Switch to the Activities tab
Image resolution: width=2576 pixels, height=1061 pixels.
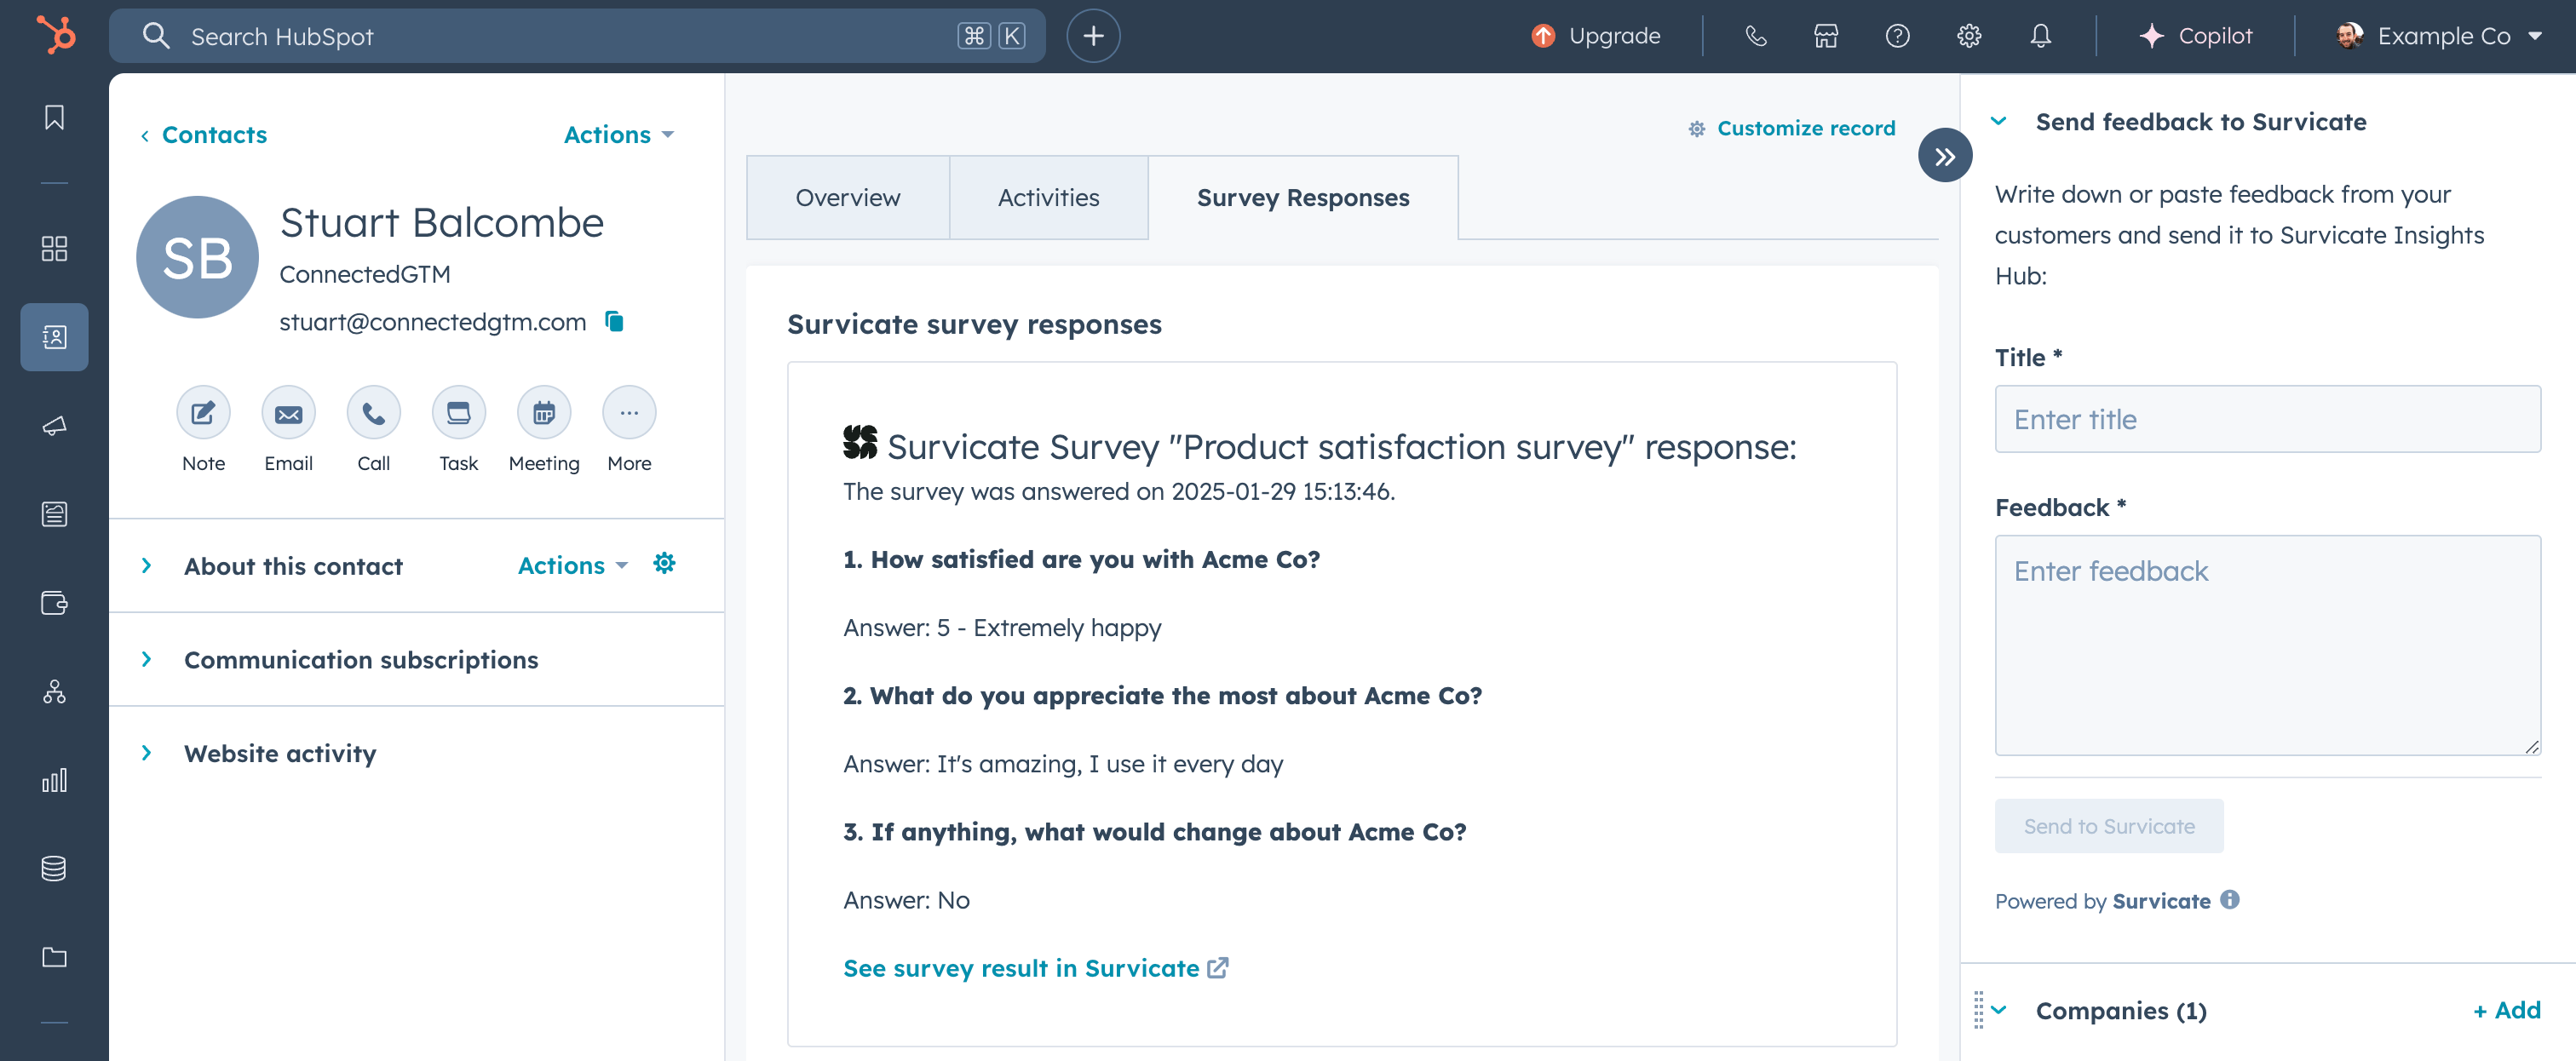[1048, 198]
